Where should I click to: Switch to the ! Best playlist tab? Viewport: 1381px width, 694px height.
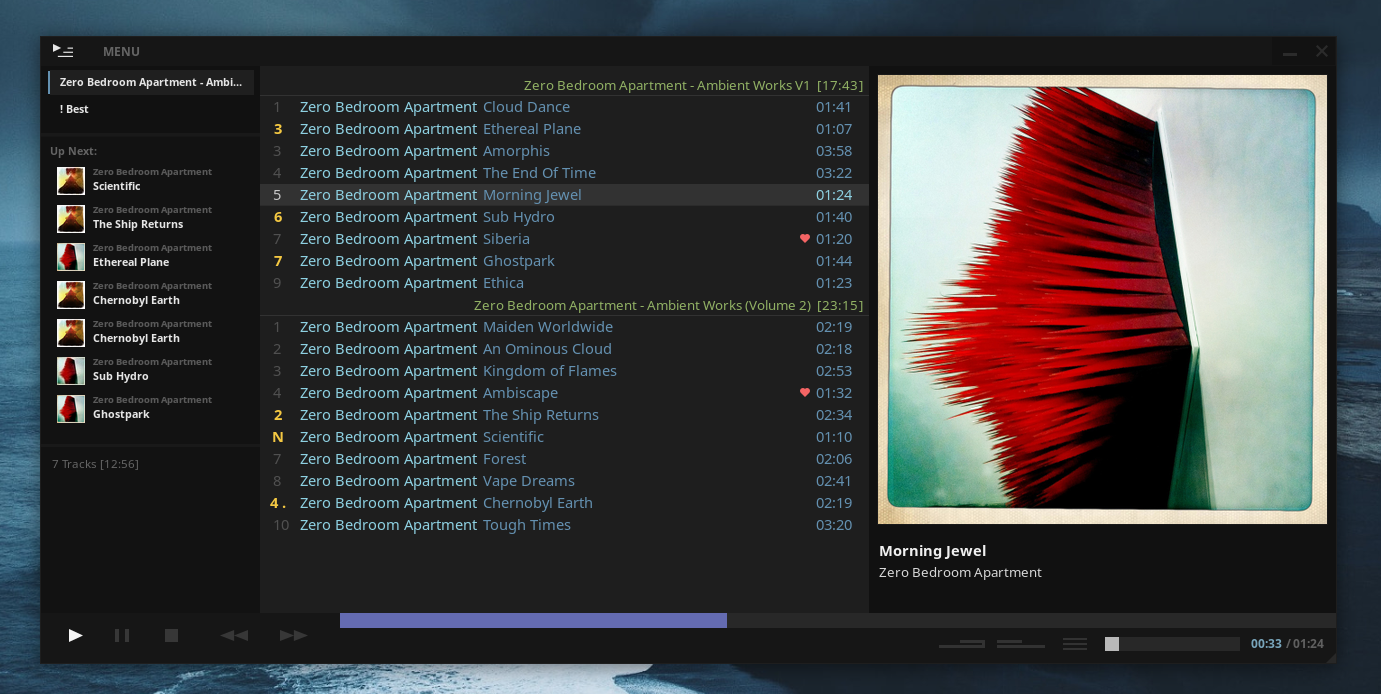(x=151, y=109)
